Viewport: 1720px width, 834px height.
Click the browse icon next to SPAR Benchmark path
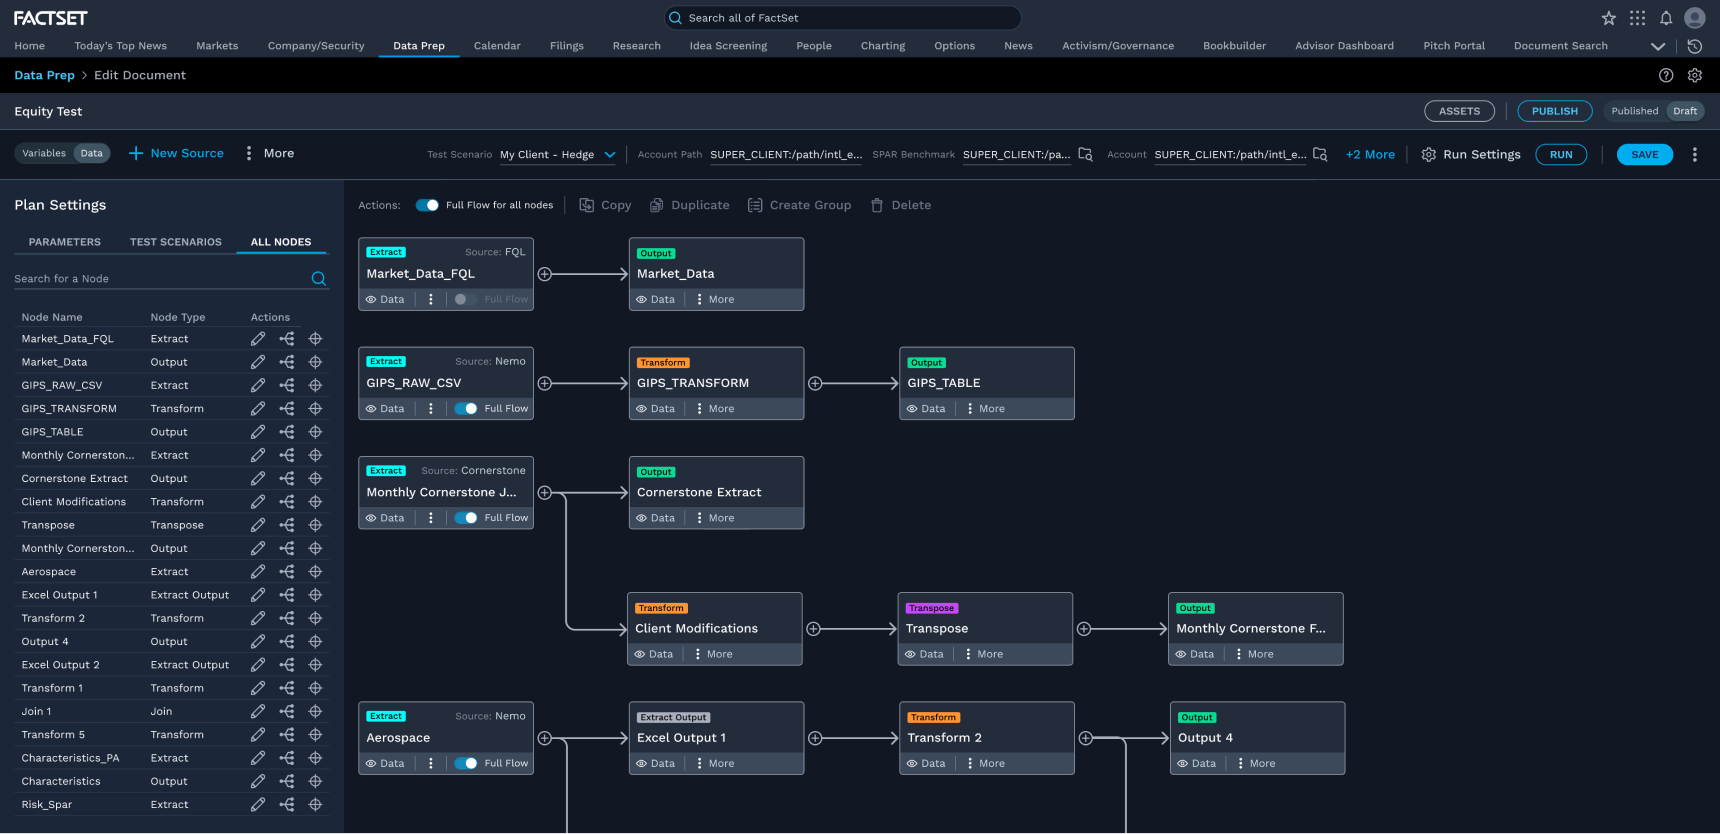point(1085,154)
